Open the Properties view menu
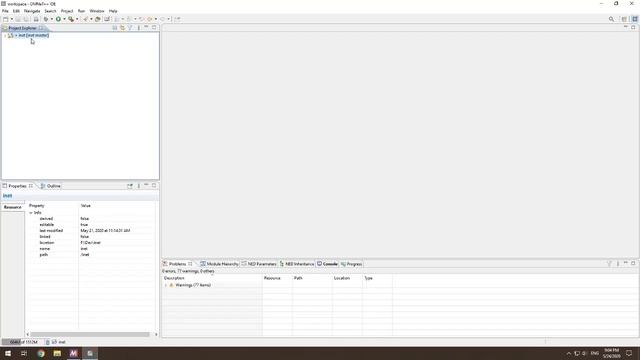The image size is (640, 360). pyautogui.click(x=138, y=186)
